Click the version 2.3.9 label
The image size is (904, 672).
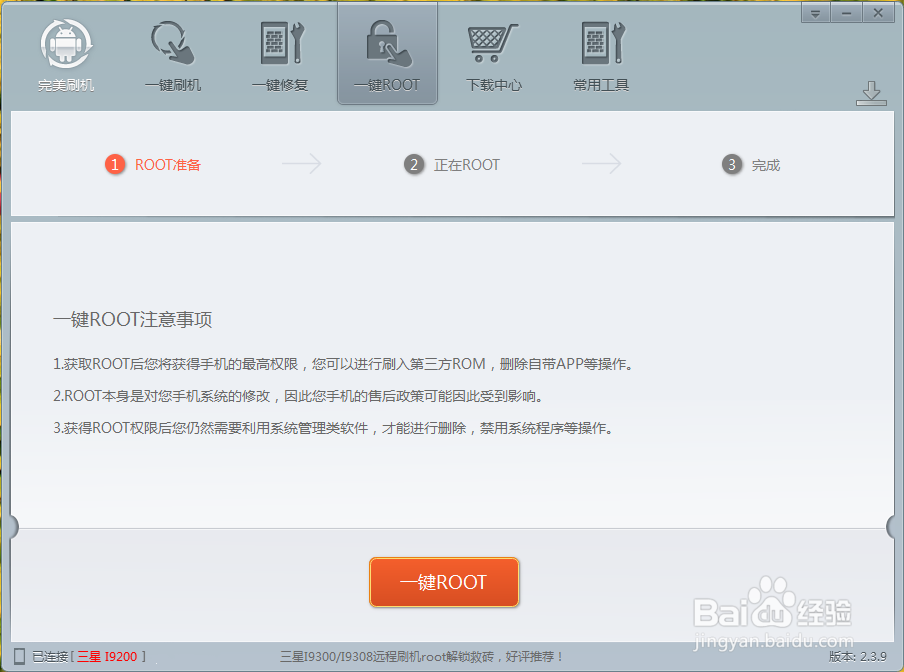pos(858,656)
